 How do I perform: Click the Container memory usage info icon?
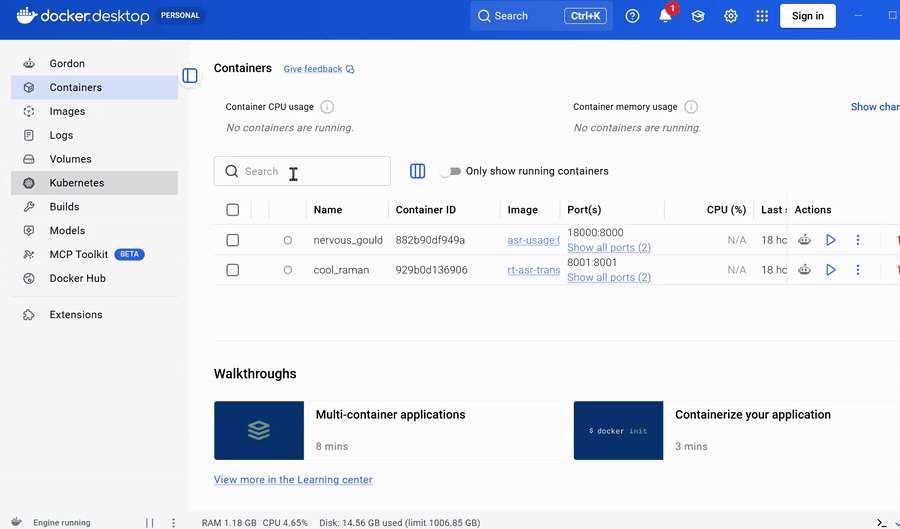[x=691, y=107]
